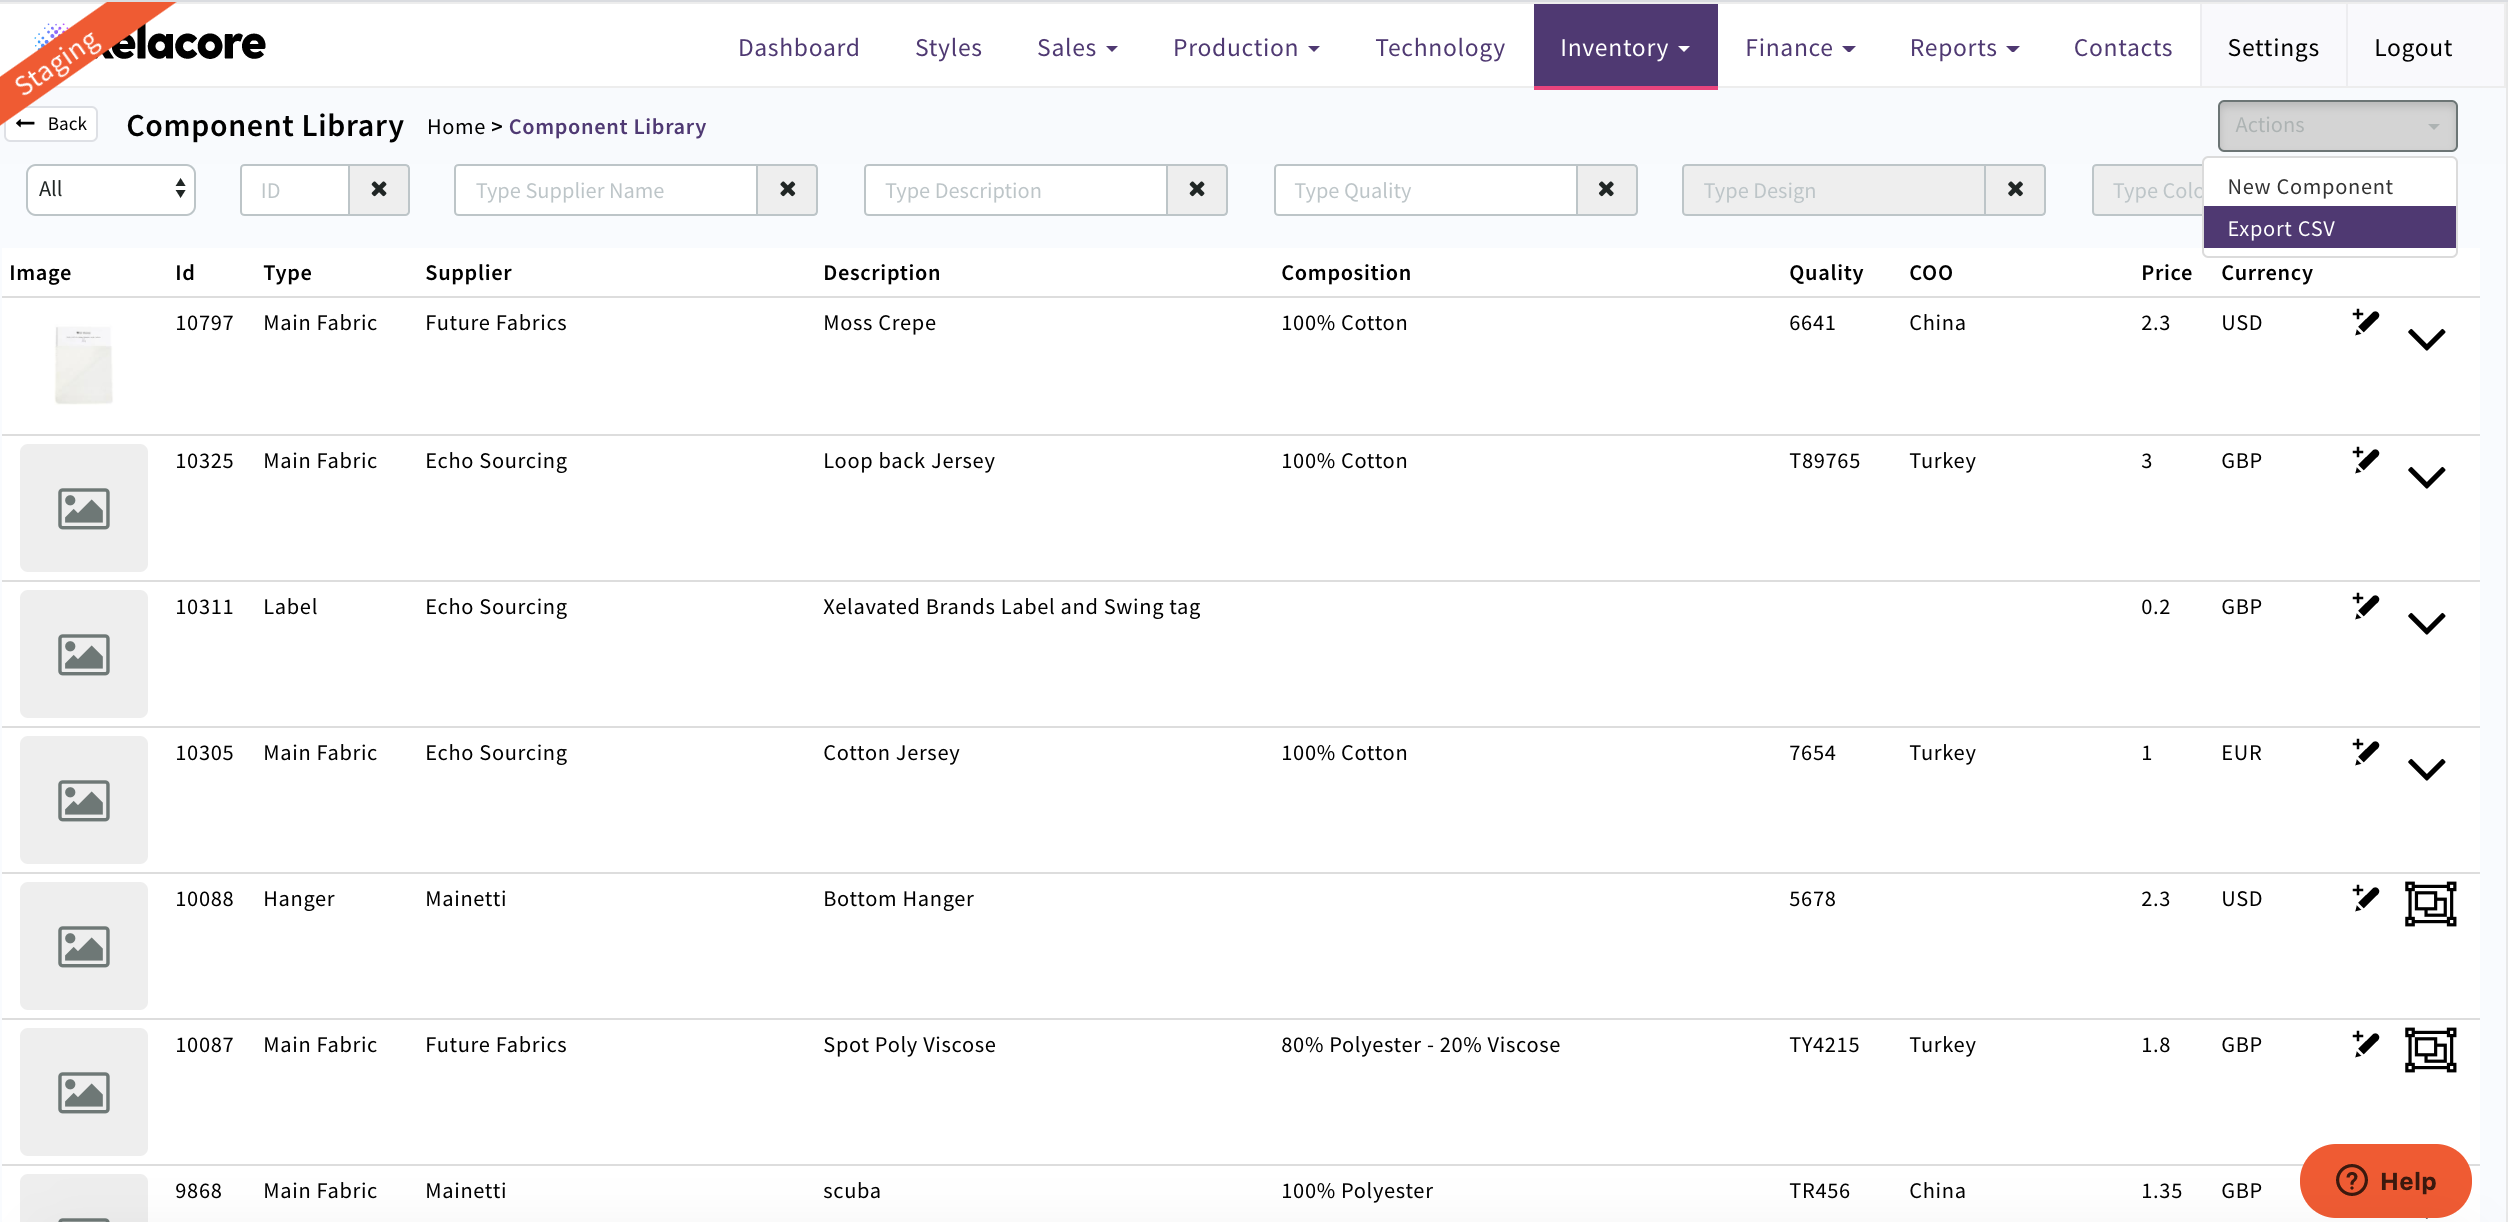Clear the Description filter with X icon
2508x1222 pixels.
coord(1196,190)
